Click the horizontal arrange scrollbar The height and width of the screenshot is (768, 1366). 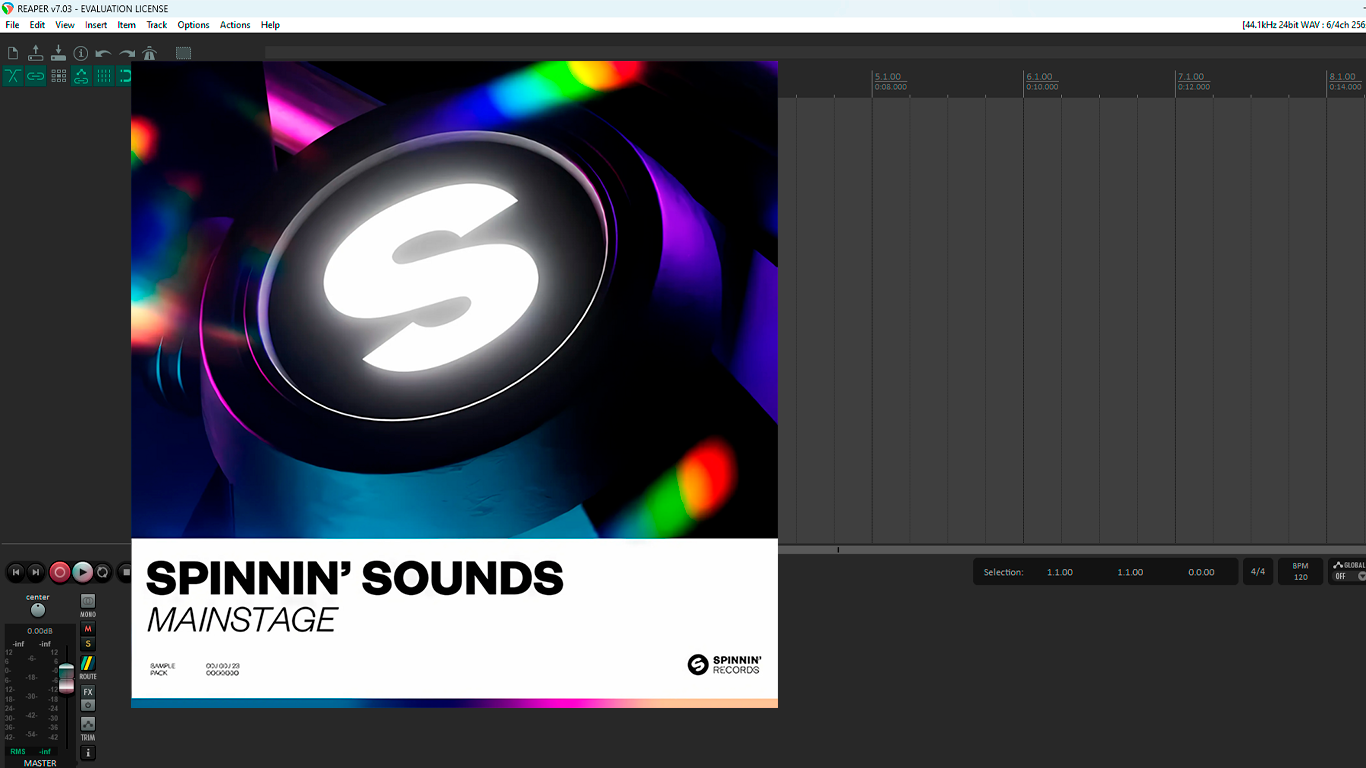(1072, 549)
